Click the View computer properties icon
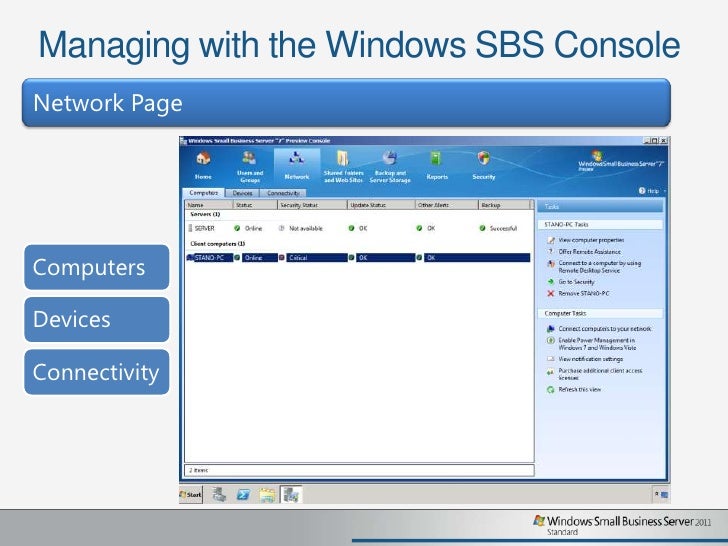 [x=551, y=240]
